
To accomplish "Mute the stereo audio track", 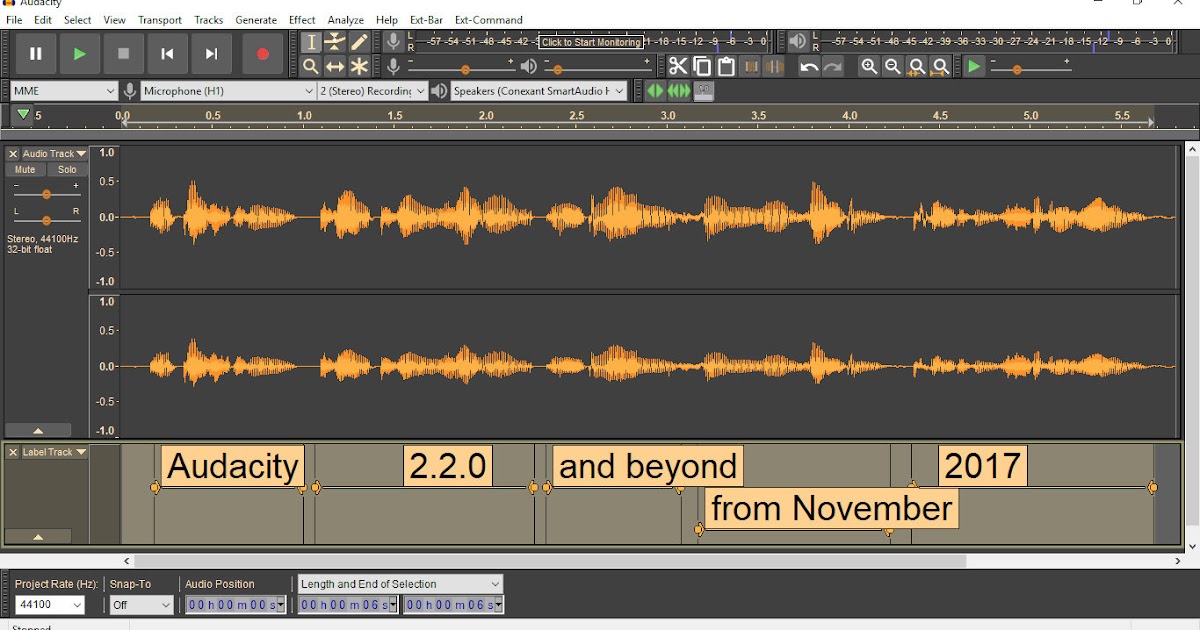I will pos(23,169).
